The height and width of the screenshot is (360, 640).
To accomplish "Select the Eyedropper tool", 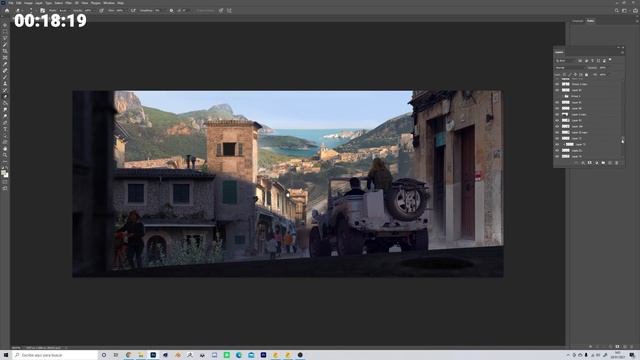I will click(x=5, y=64).
